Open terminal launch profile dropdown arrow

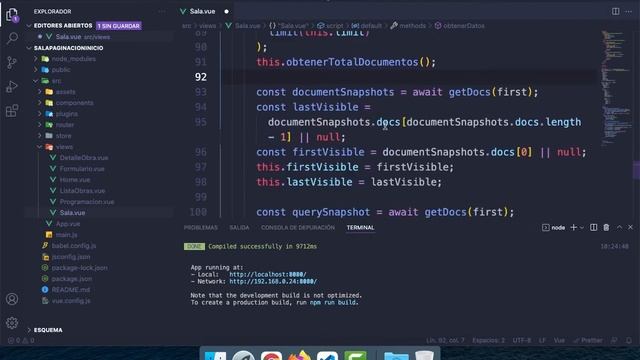pos(582,227)
